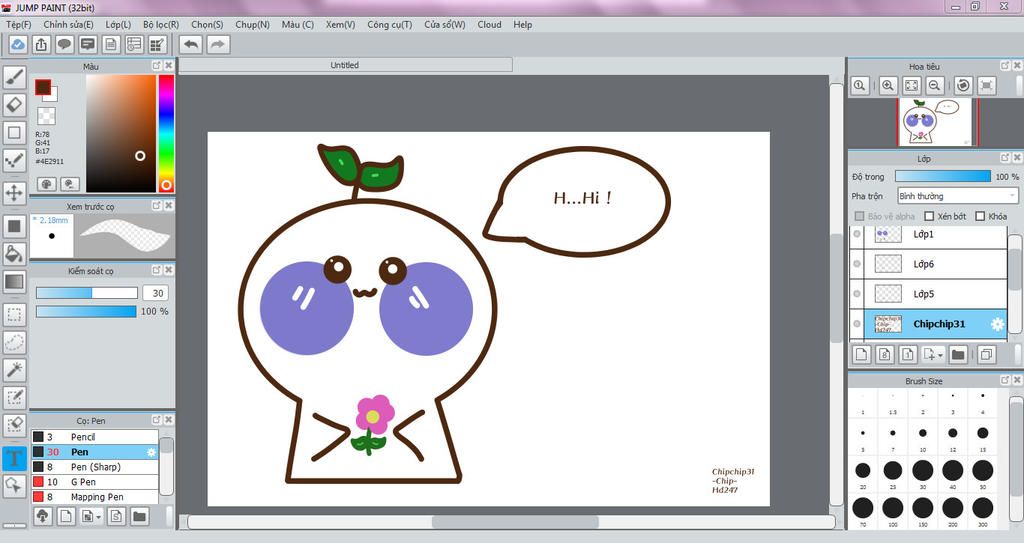The height and width of the screenshot is (543, 1024).
Task: Select the transparent color checker swatch
Action: (46, 116)
